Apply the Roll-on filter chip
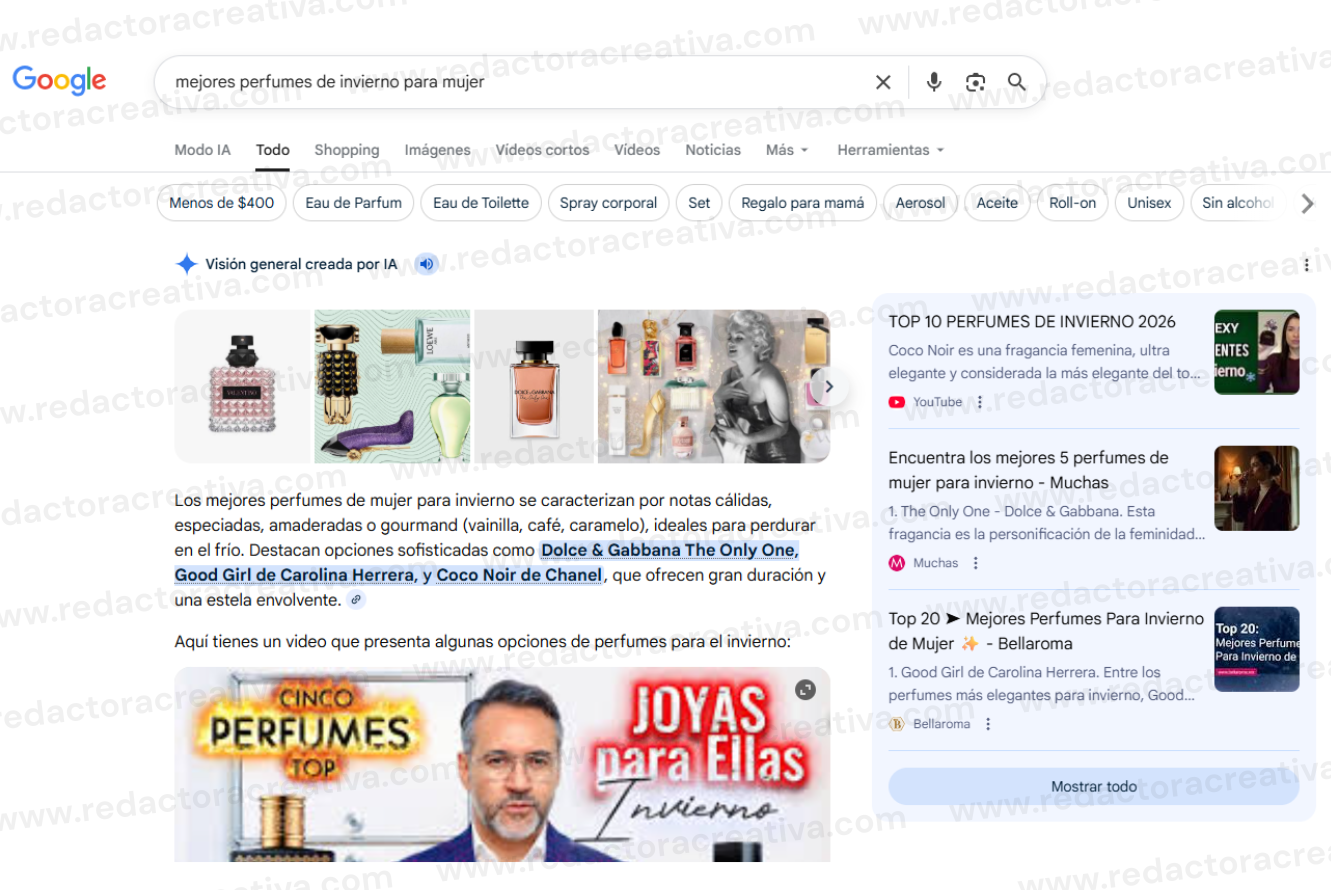This screenshot has width=1331, height=890. point(1072,203)
